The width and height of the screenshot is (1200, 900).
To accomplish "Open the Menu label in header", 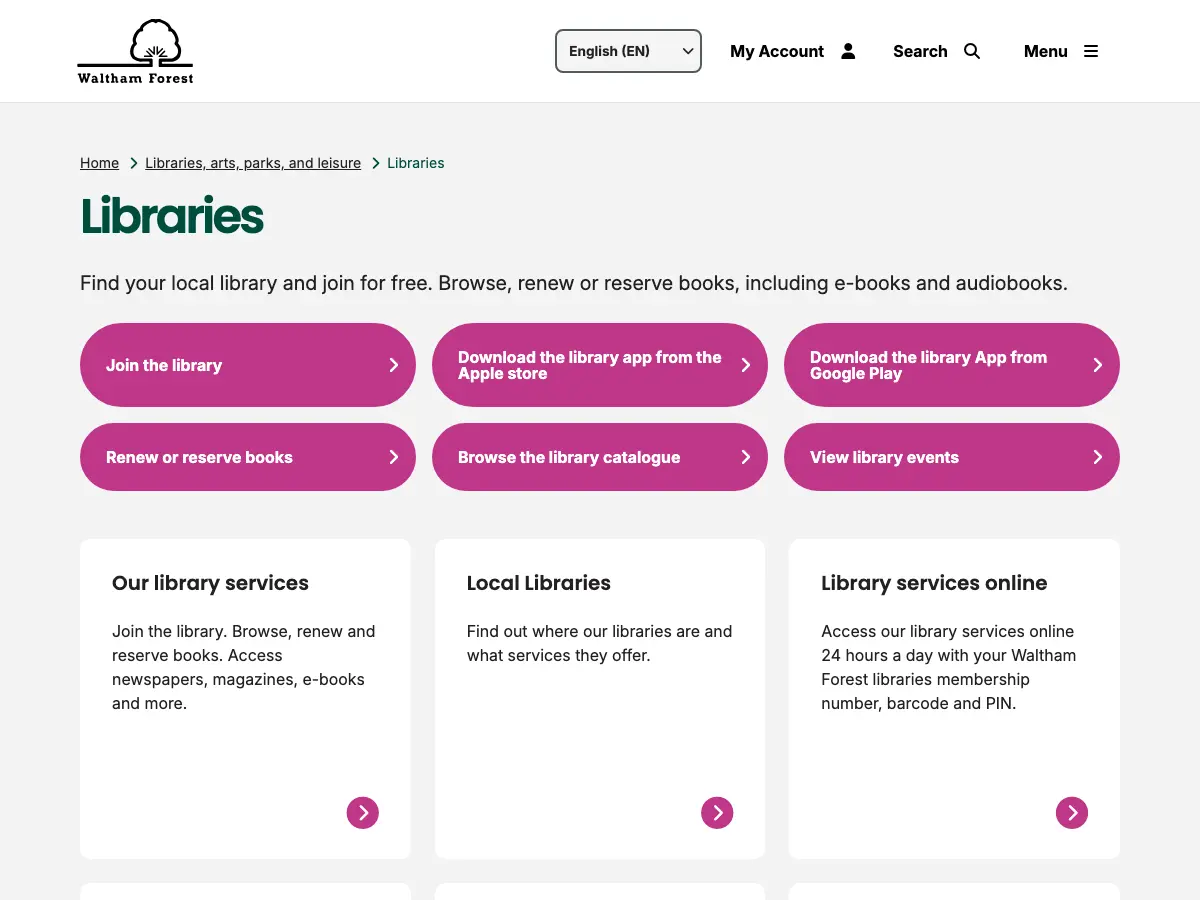I will tap(1046, 51).
